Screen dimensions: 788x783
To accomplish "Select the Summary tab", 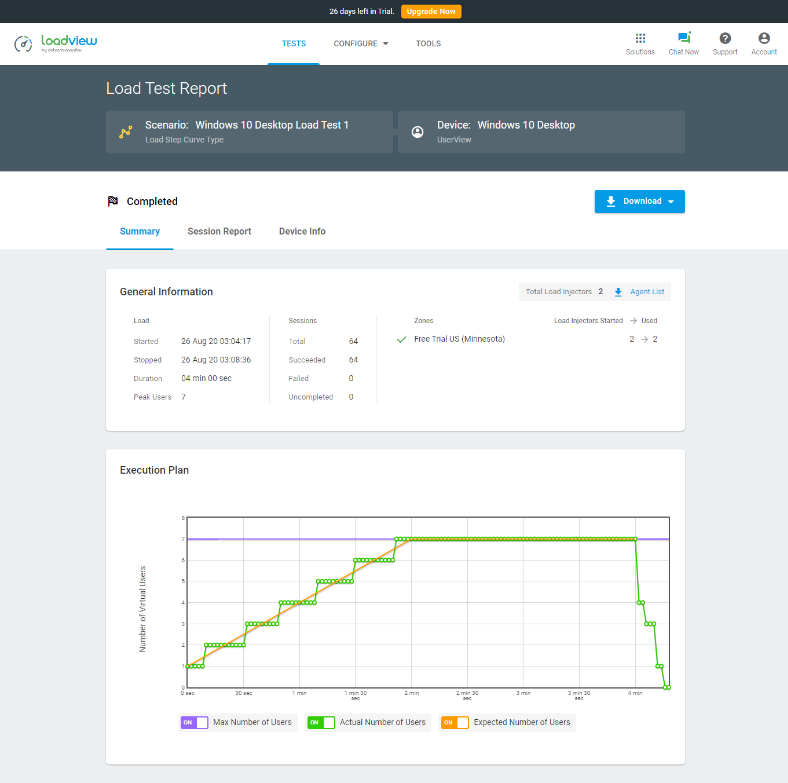I will (x=140, y=231).
